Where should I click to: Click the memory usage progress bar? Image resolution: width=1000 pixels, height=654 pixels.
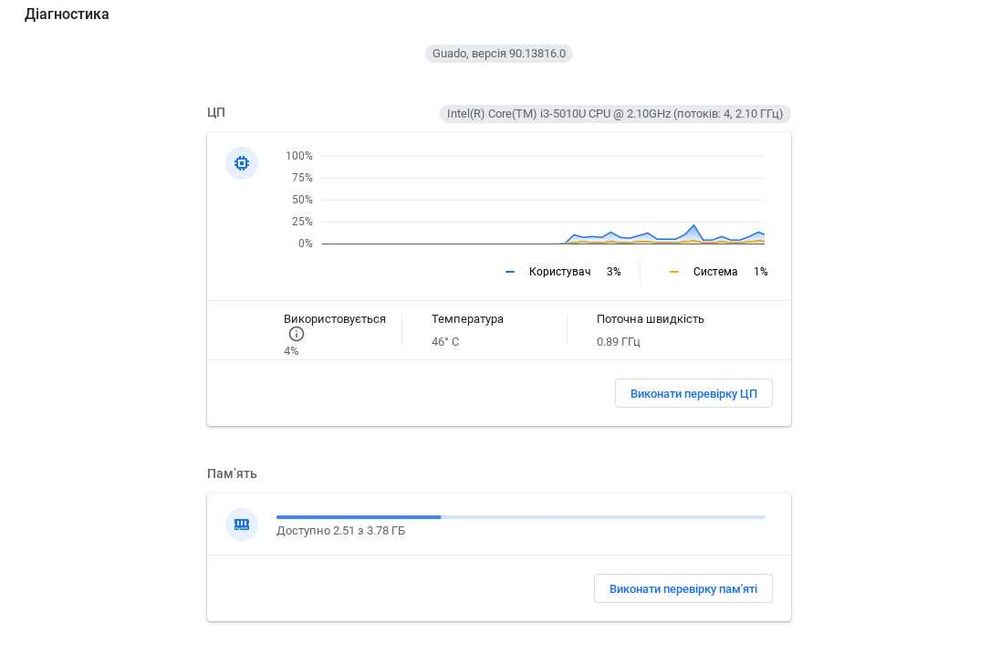[520, 517]
